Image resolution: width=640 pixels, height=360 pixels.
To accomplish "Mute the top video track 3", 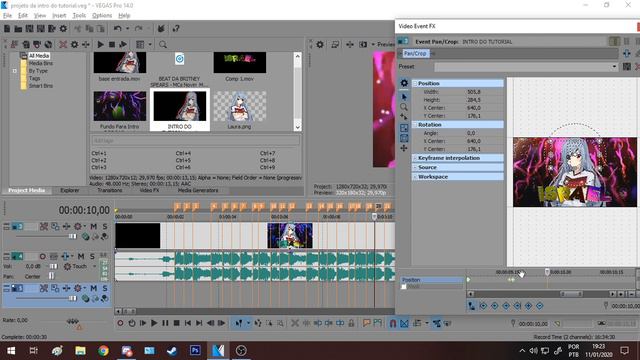I will tap(93, 226).
